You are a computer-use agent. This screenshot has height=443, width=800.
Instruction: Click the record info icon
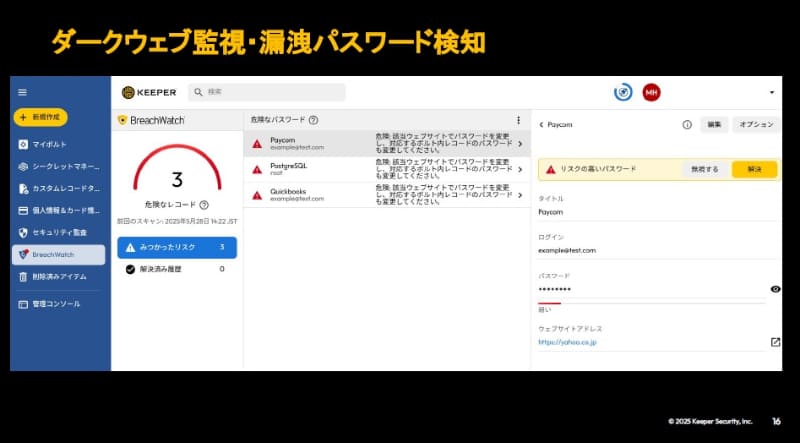[x=687, y=125]
